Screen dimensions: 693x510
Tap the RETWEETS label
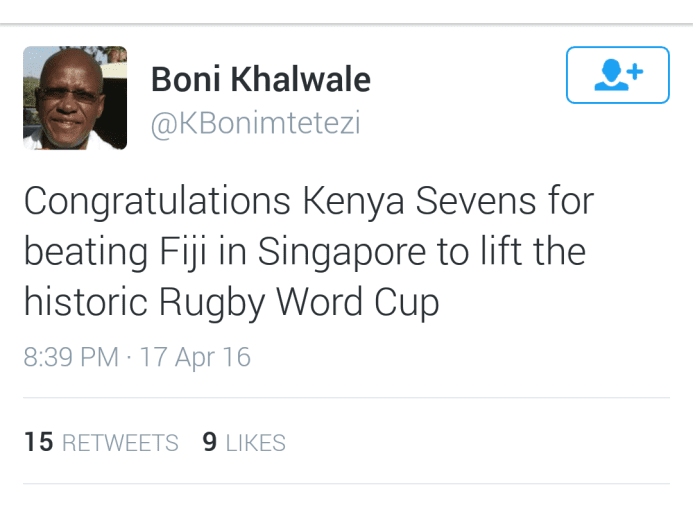click(x=120, y=443)
